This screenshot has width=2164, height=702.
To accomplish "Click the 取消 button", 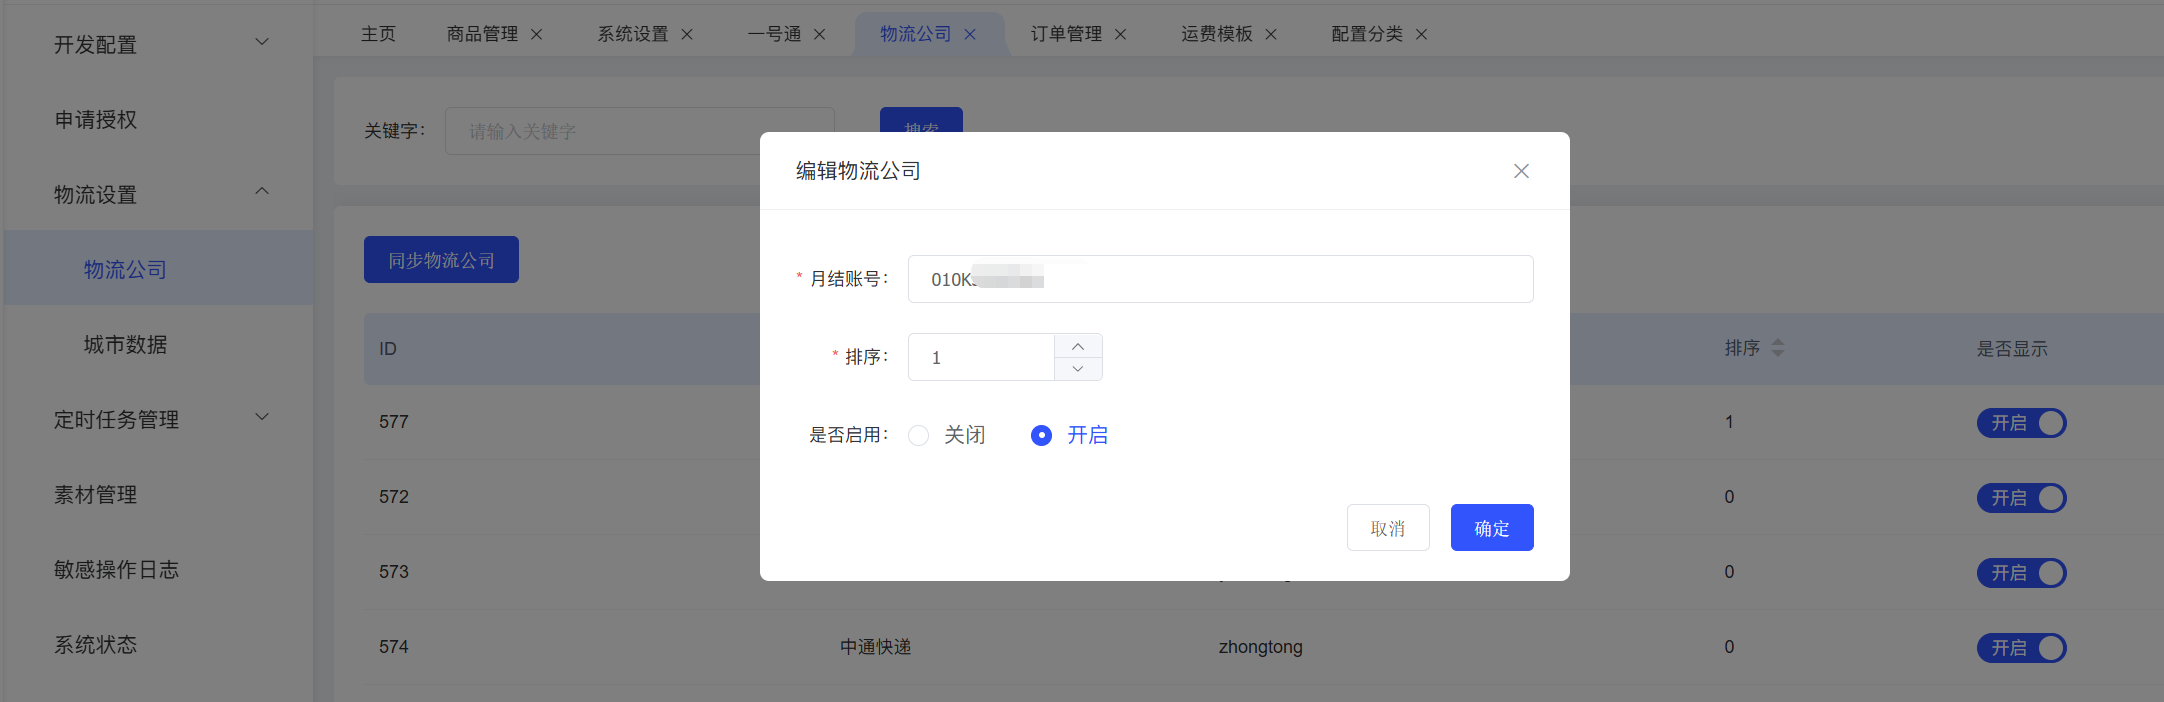I will (x=1387, y=528).
